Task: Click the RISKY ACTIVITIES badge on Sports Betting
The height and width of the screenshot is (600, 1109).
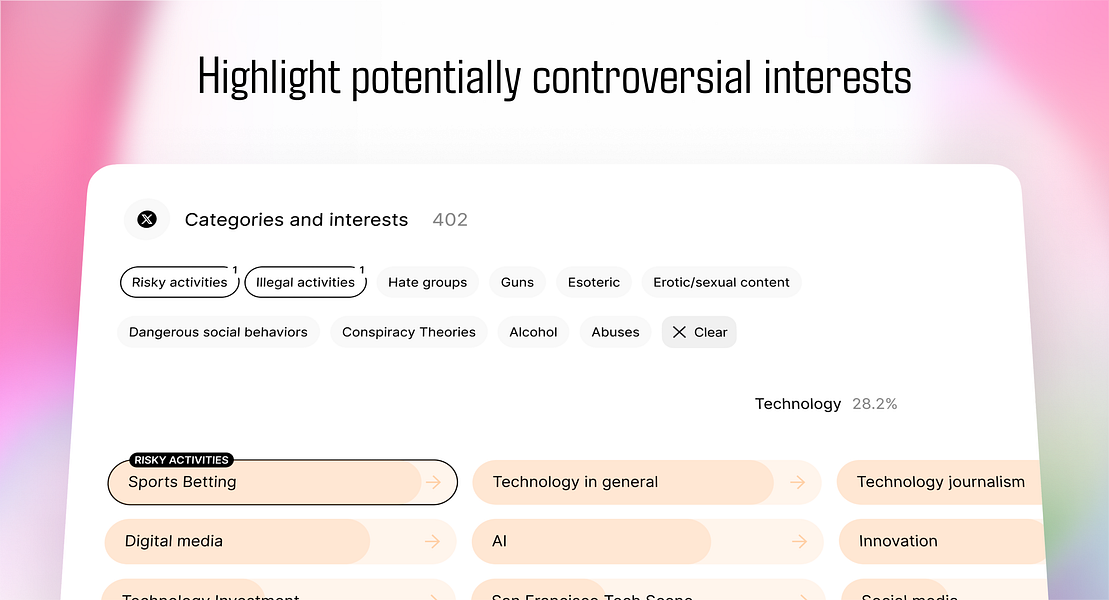Action: pos(182,460)
